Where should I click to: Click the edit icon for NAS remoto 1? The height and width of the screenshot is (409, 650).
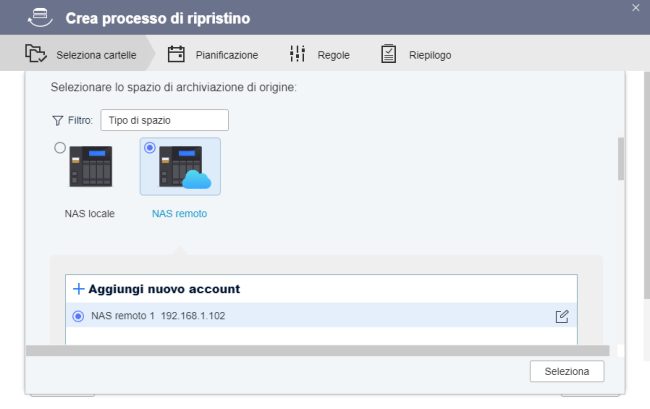click(x=562, y=317)
